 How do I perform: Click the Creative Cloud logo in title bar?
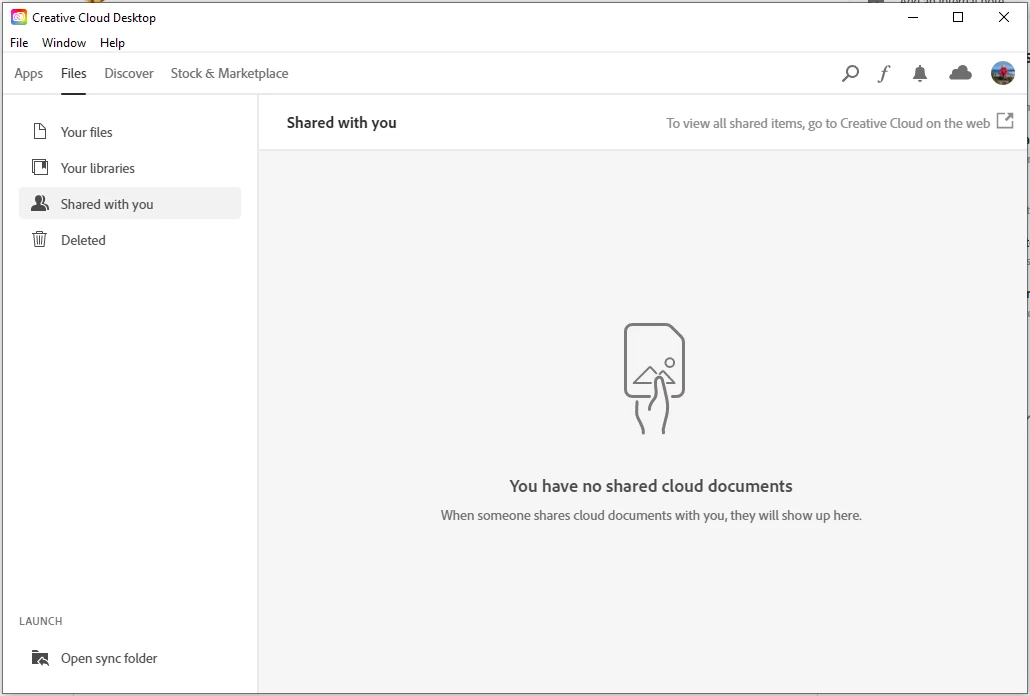[18, 17]
